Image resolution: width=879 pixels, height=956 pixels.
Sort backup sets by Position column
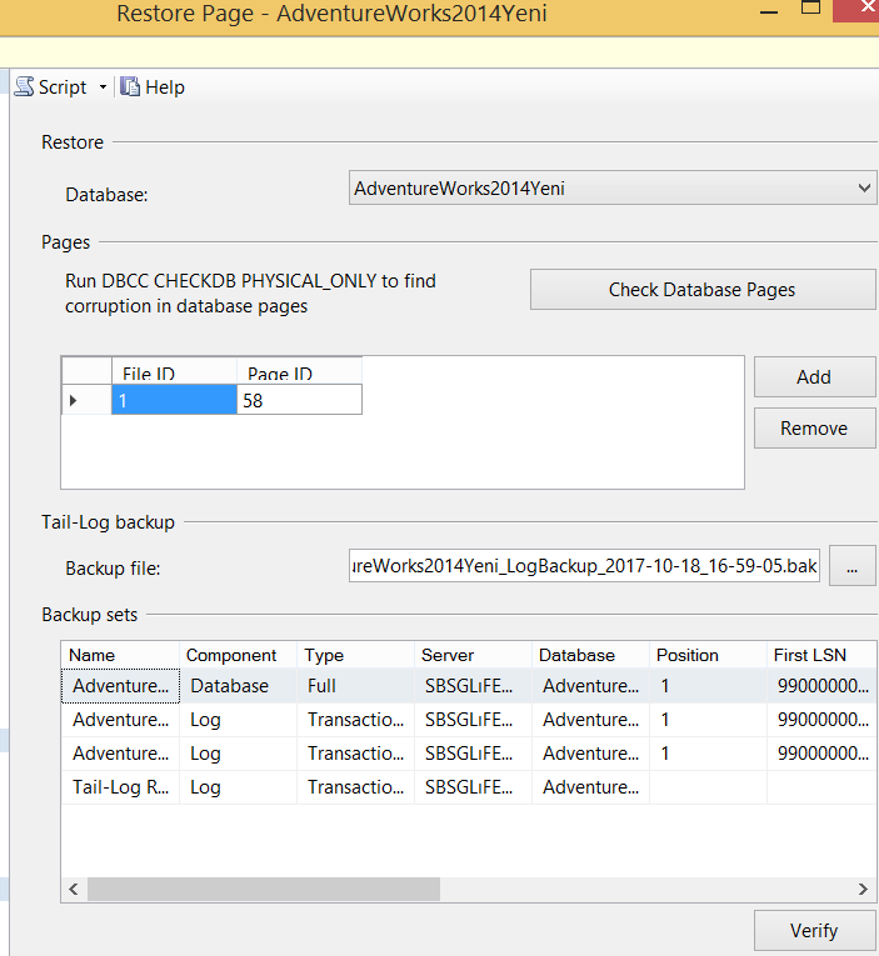pyautogui.click(x=708, y=655)
